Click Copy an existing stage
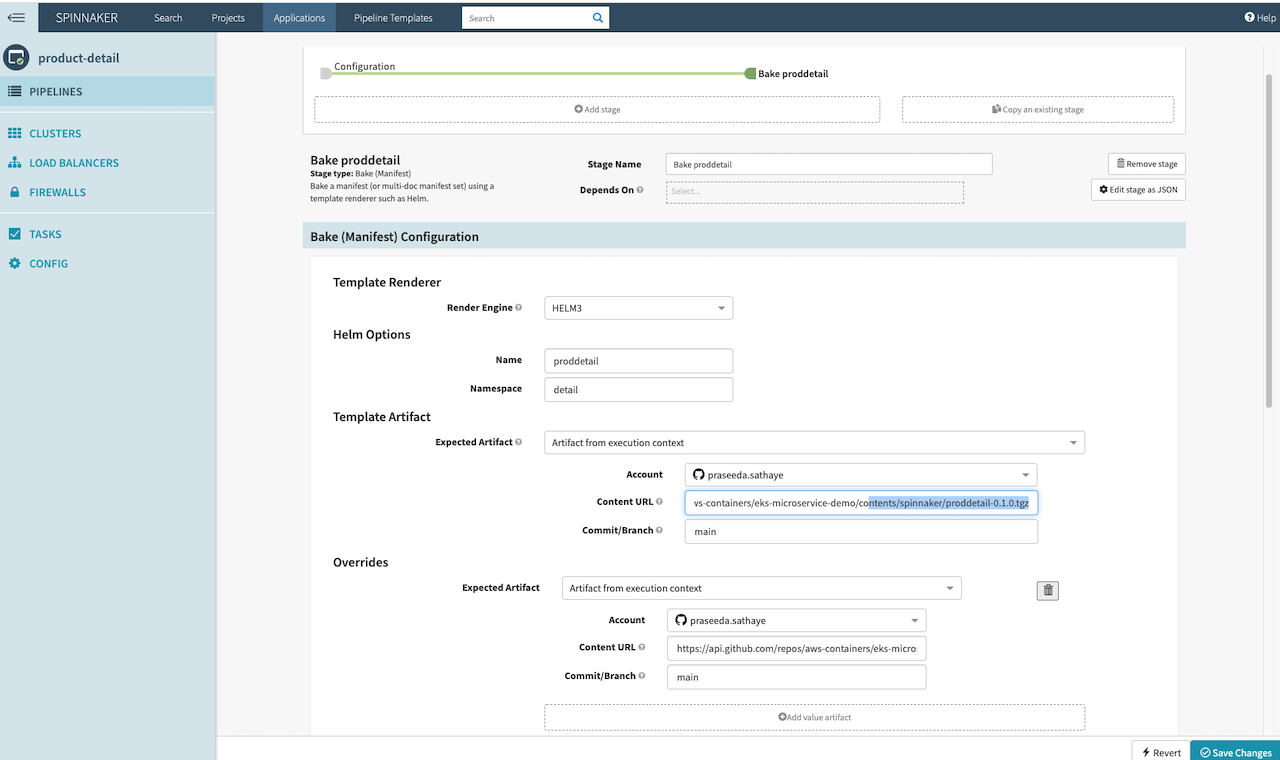The width and height of the screenshot is (1280, 760). tap(1038, 109)
